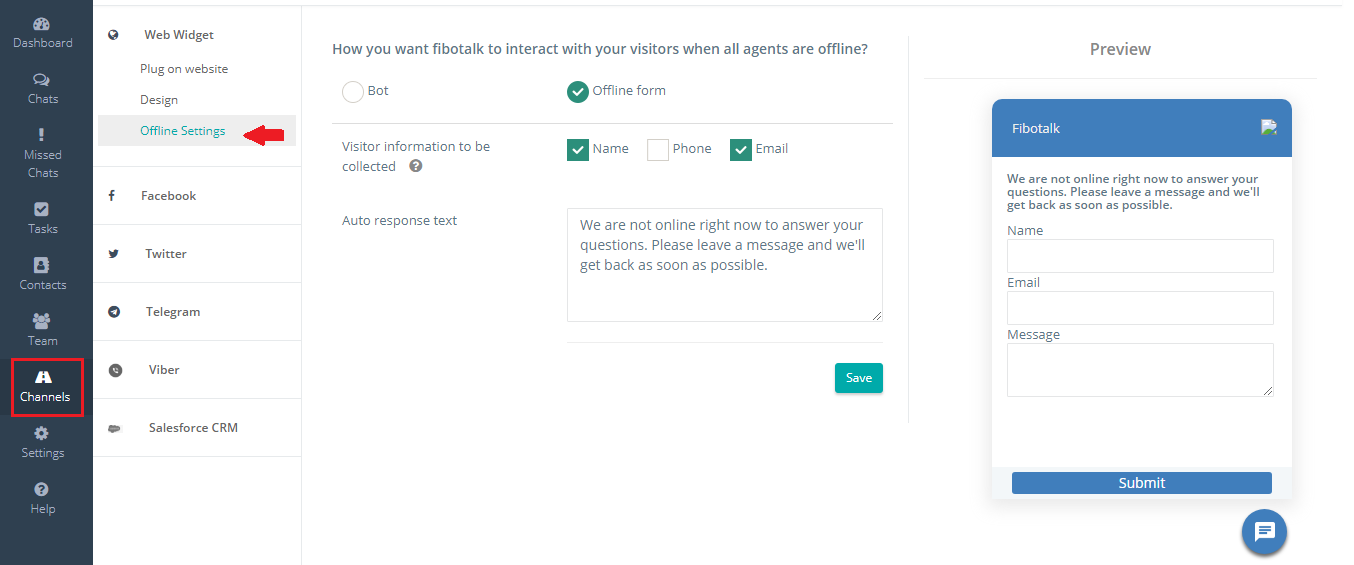Uncheck the Email checkbox
Image resolution: width=1354 pixels, height=565 pixels.
pos(741,150)
